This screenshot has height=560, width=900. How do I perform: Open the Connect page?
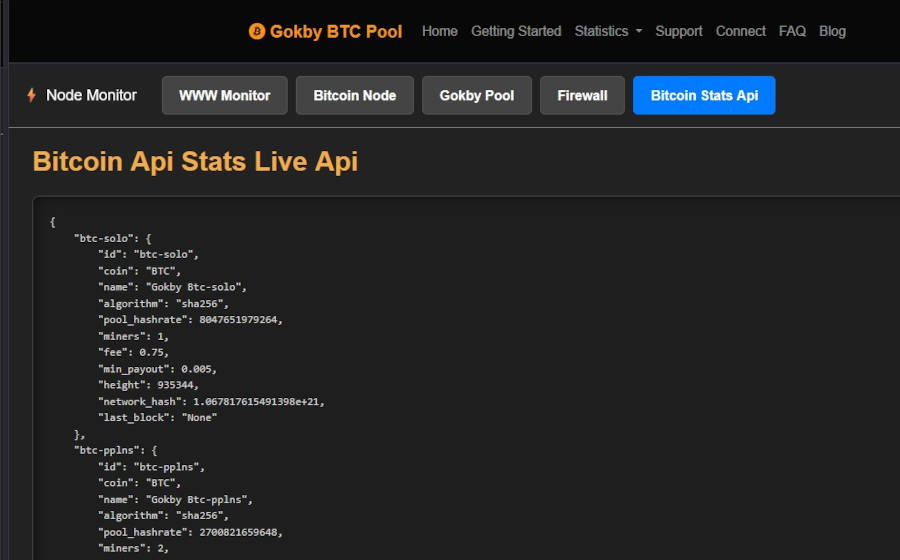click(x=740, y=31)
